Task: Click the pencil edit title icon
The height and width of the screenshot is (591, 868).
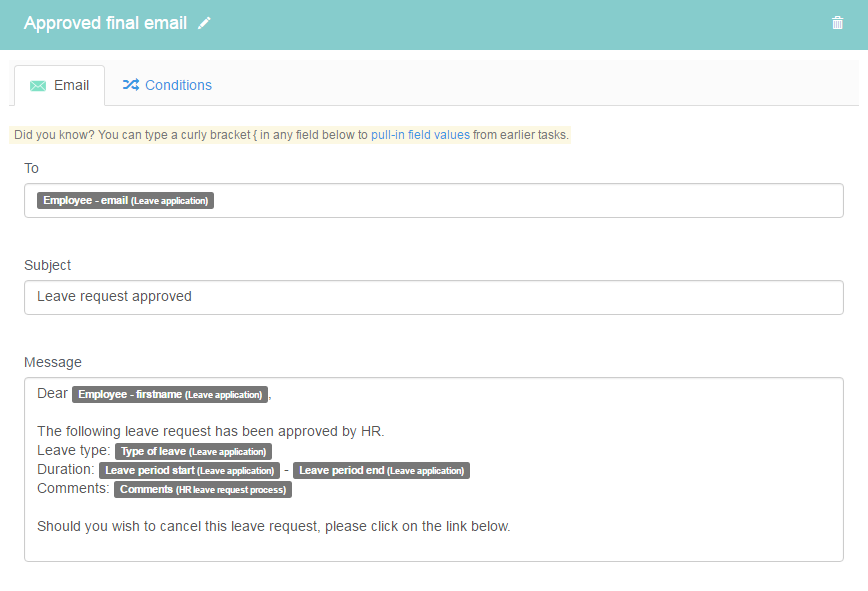Action: pos(204,23)
